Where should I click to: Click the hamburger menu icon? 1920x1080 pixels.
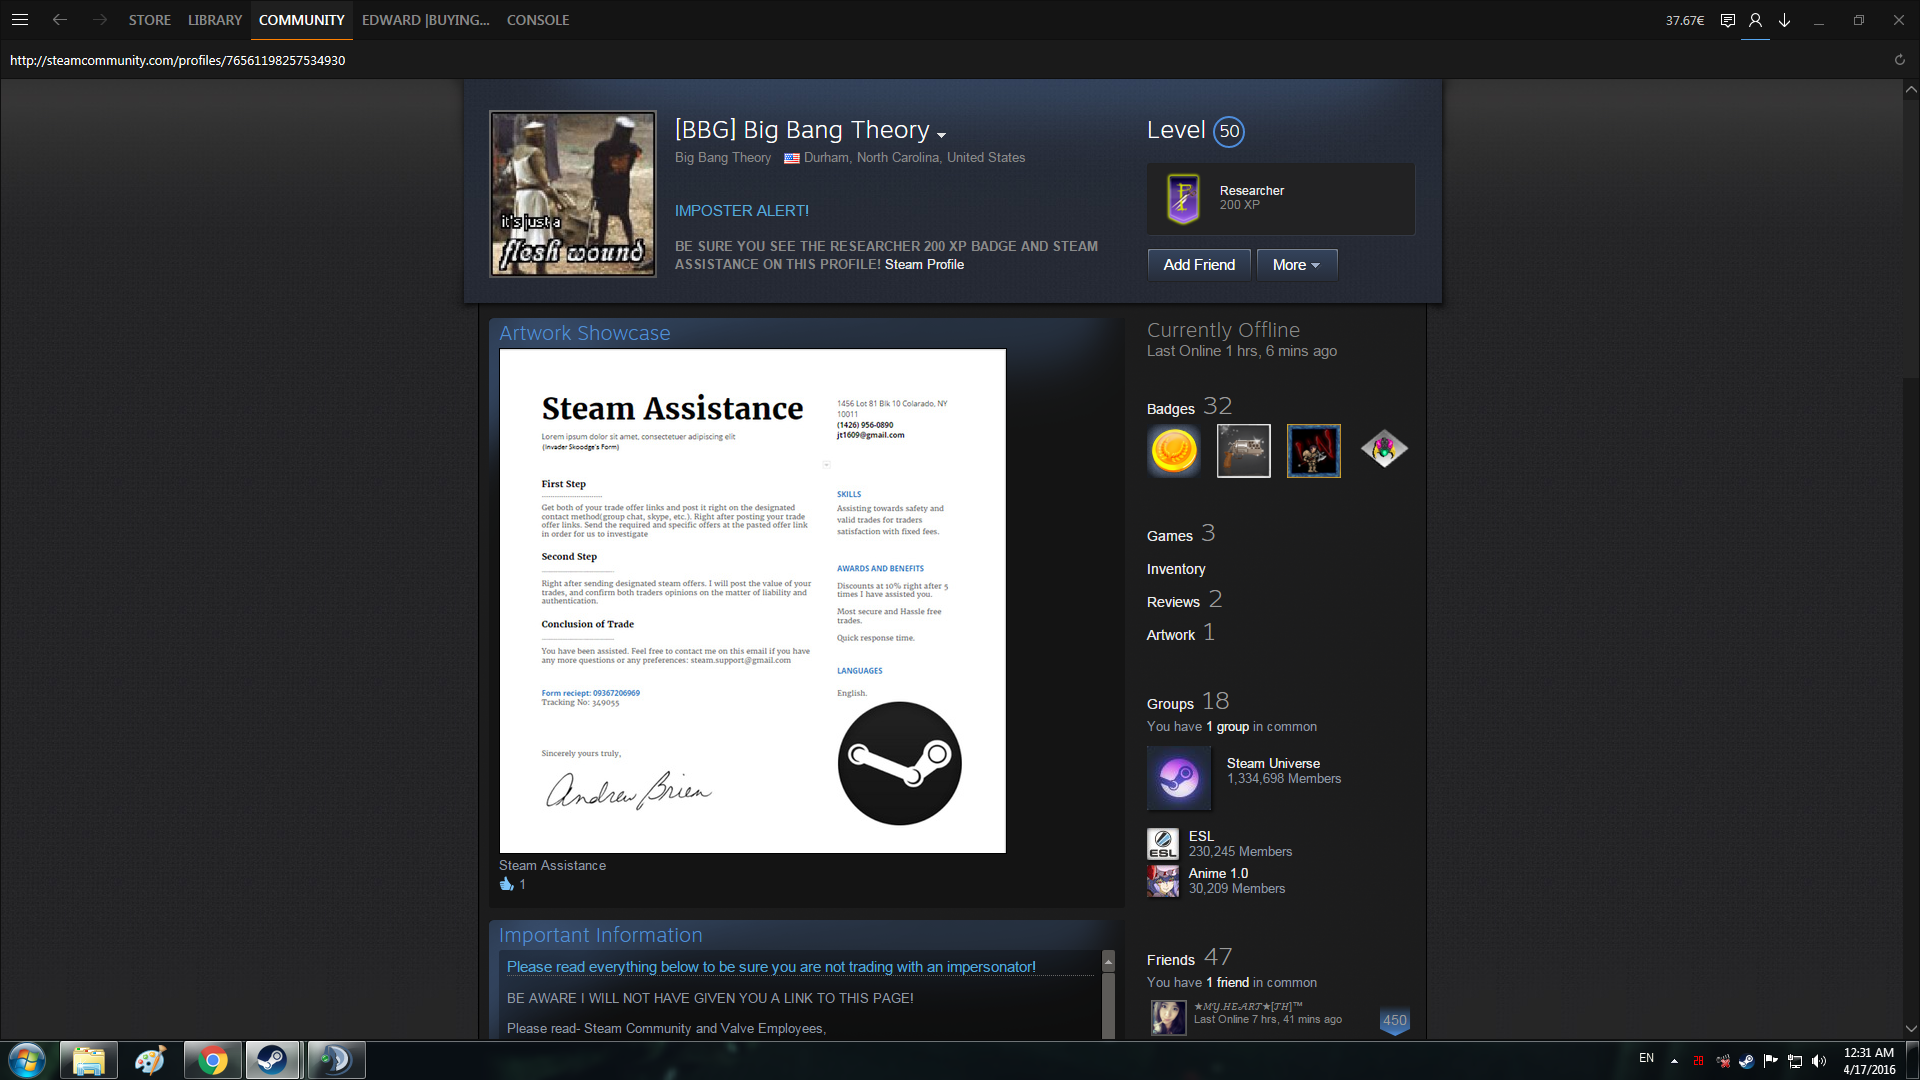(x=19, y=20)
